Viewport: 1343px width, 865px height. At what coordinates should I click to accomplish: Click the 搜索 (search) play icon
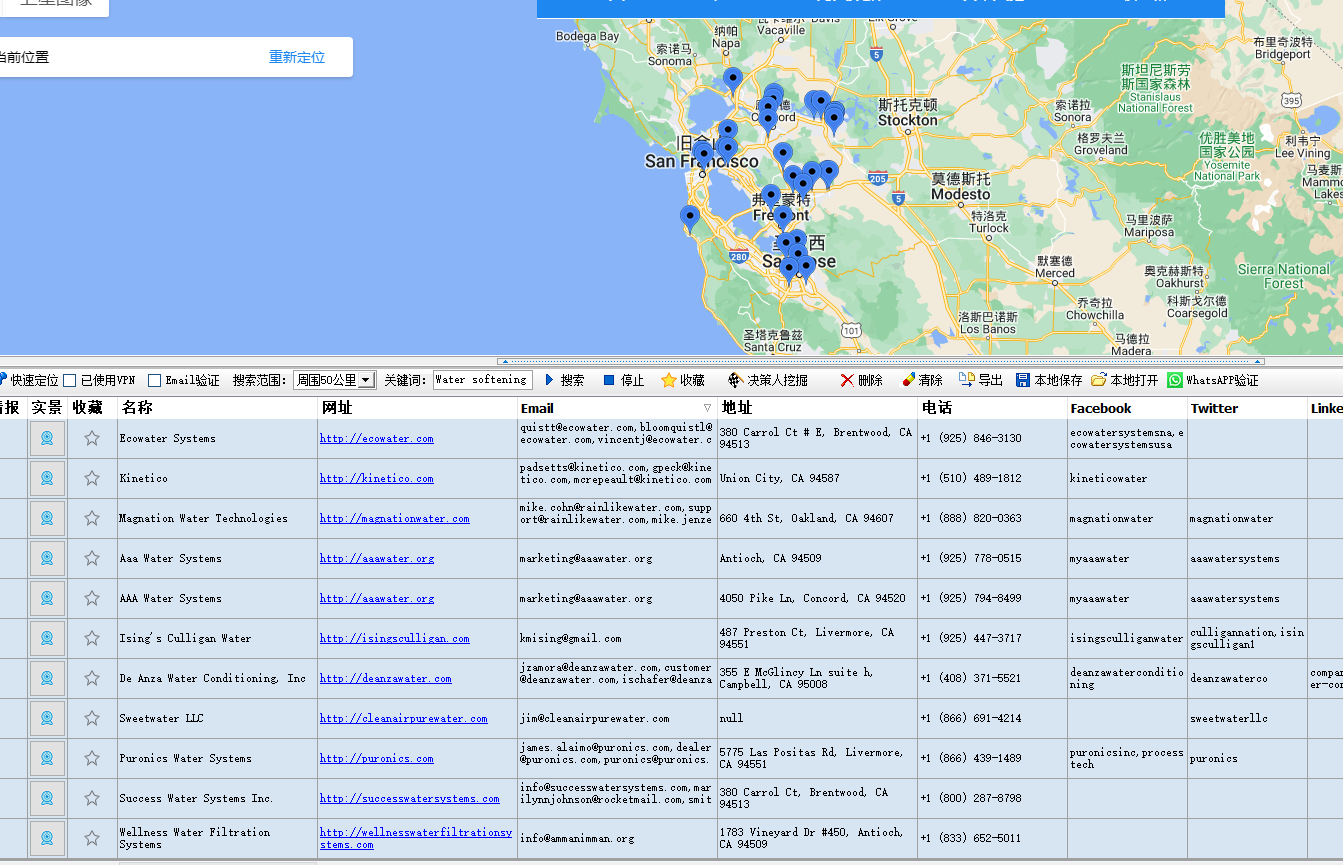click(x=550, y=380)
